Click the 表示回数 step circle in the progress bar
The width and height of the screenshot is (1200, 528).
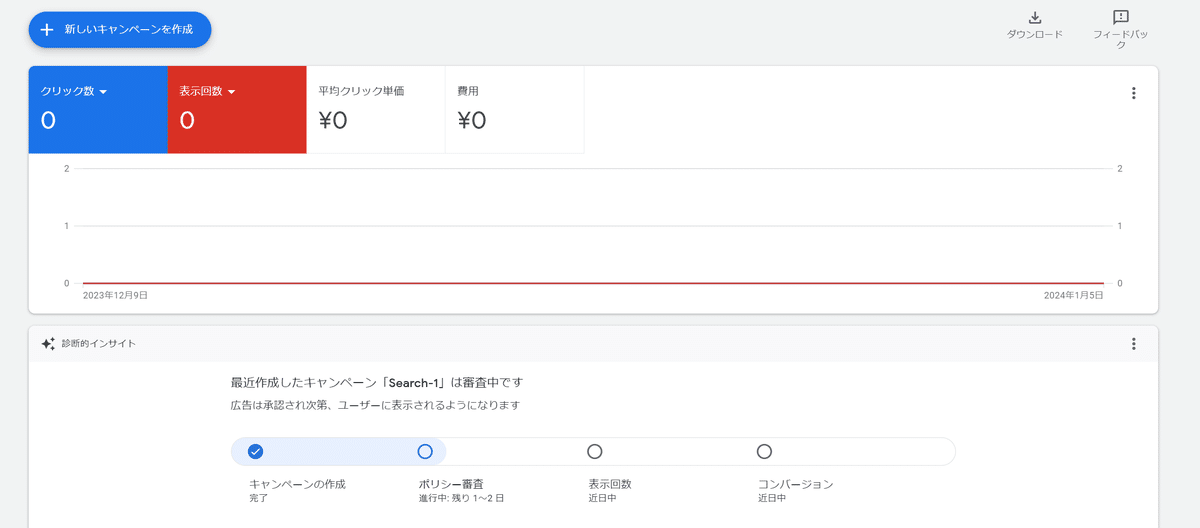point(595,452)
